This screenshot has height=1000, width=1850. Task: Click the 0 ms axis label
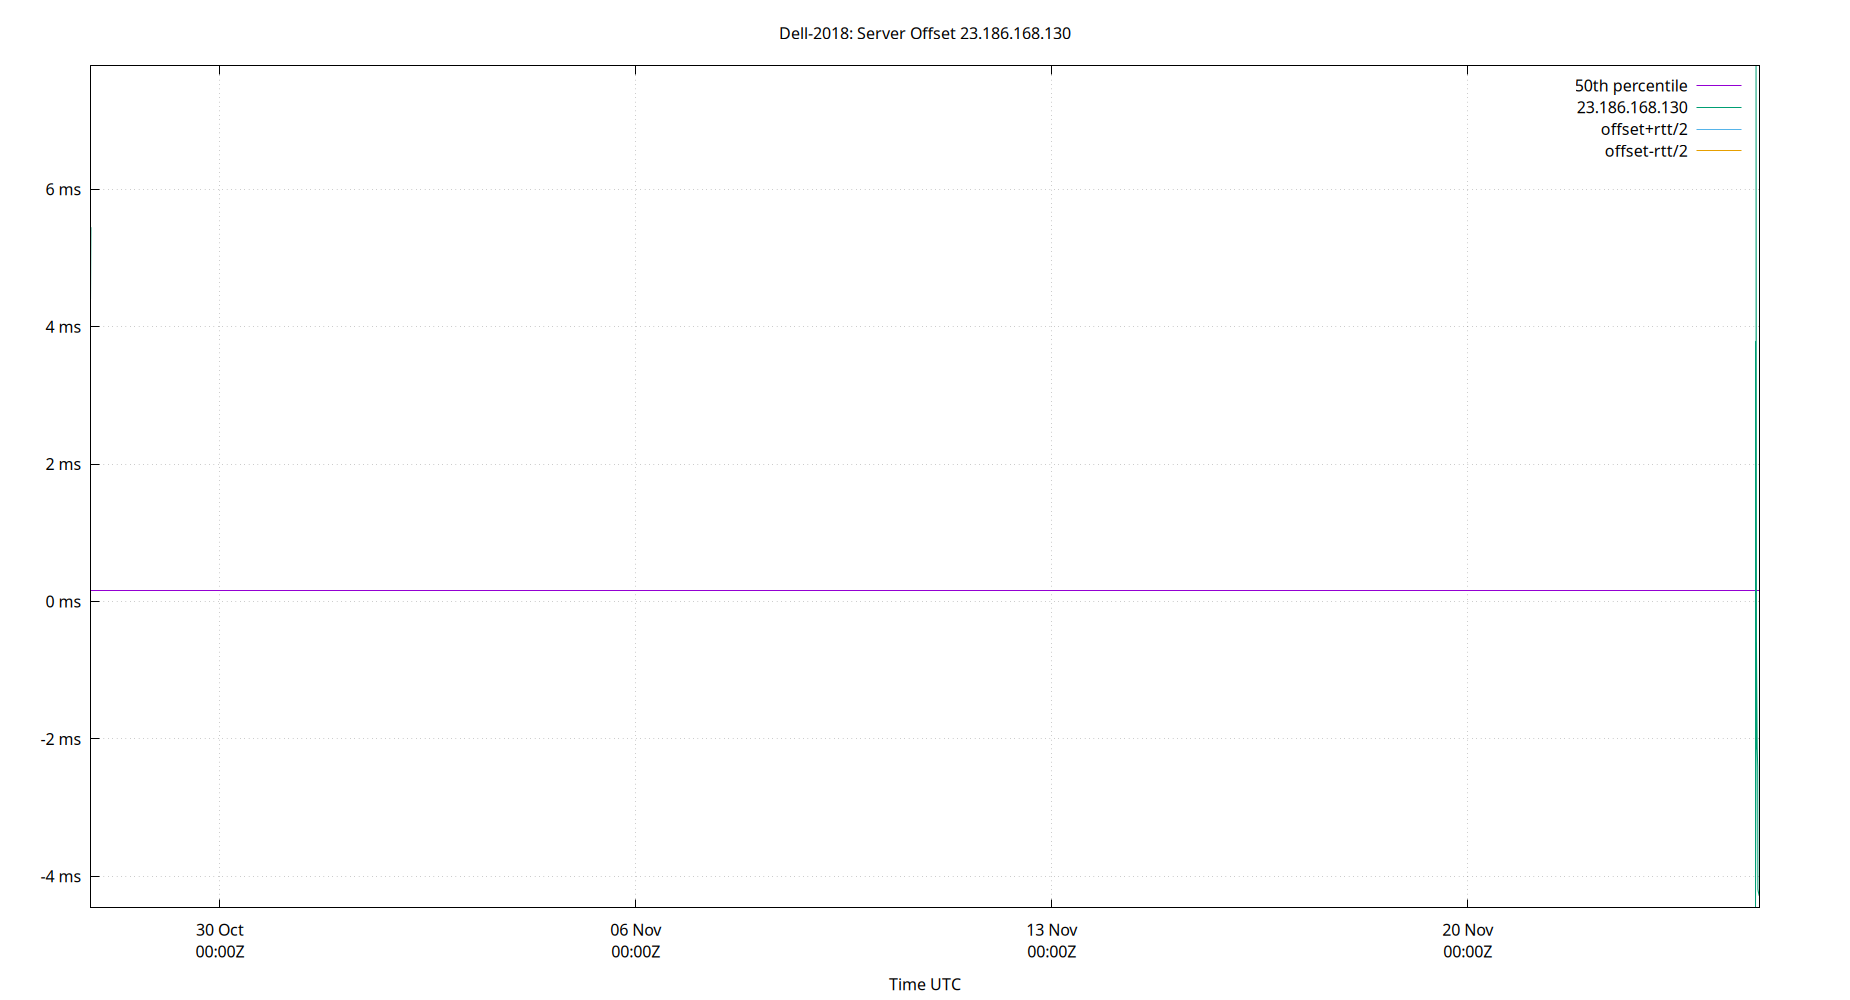tap(63, 602)
